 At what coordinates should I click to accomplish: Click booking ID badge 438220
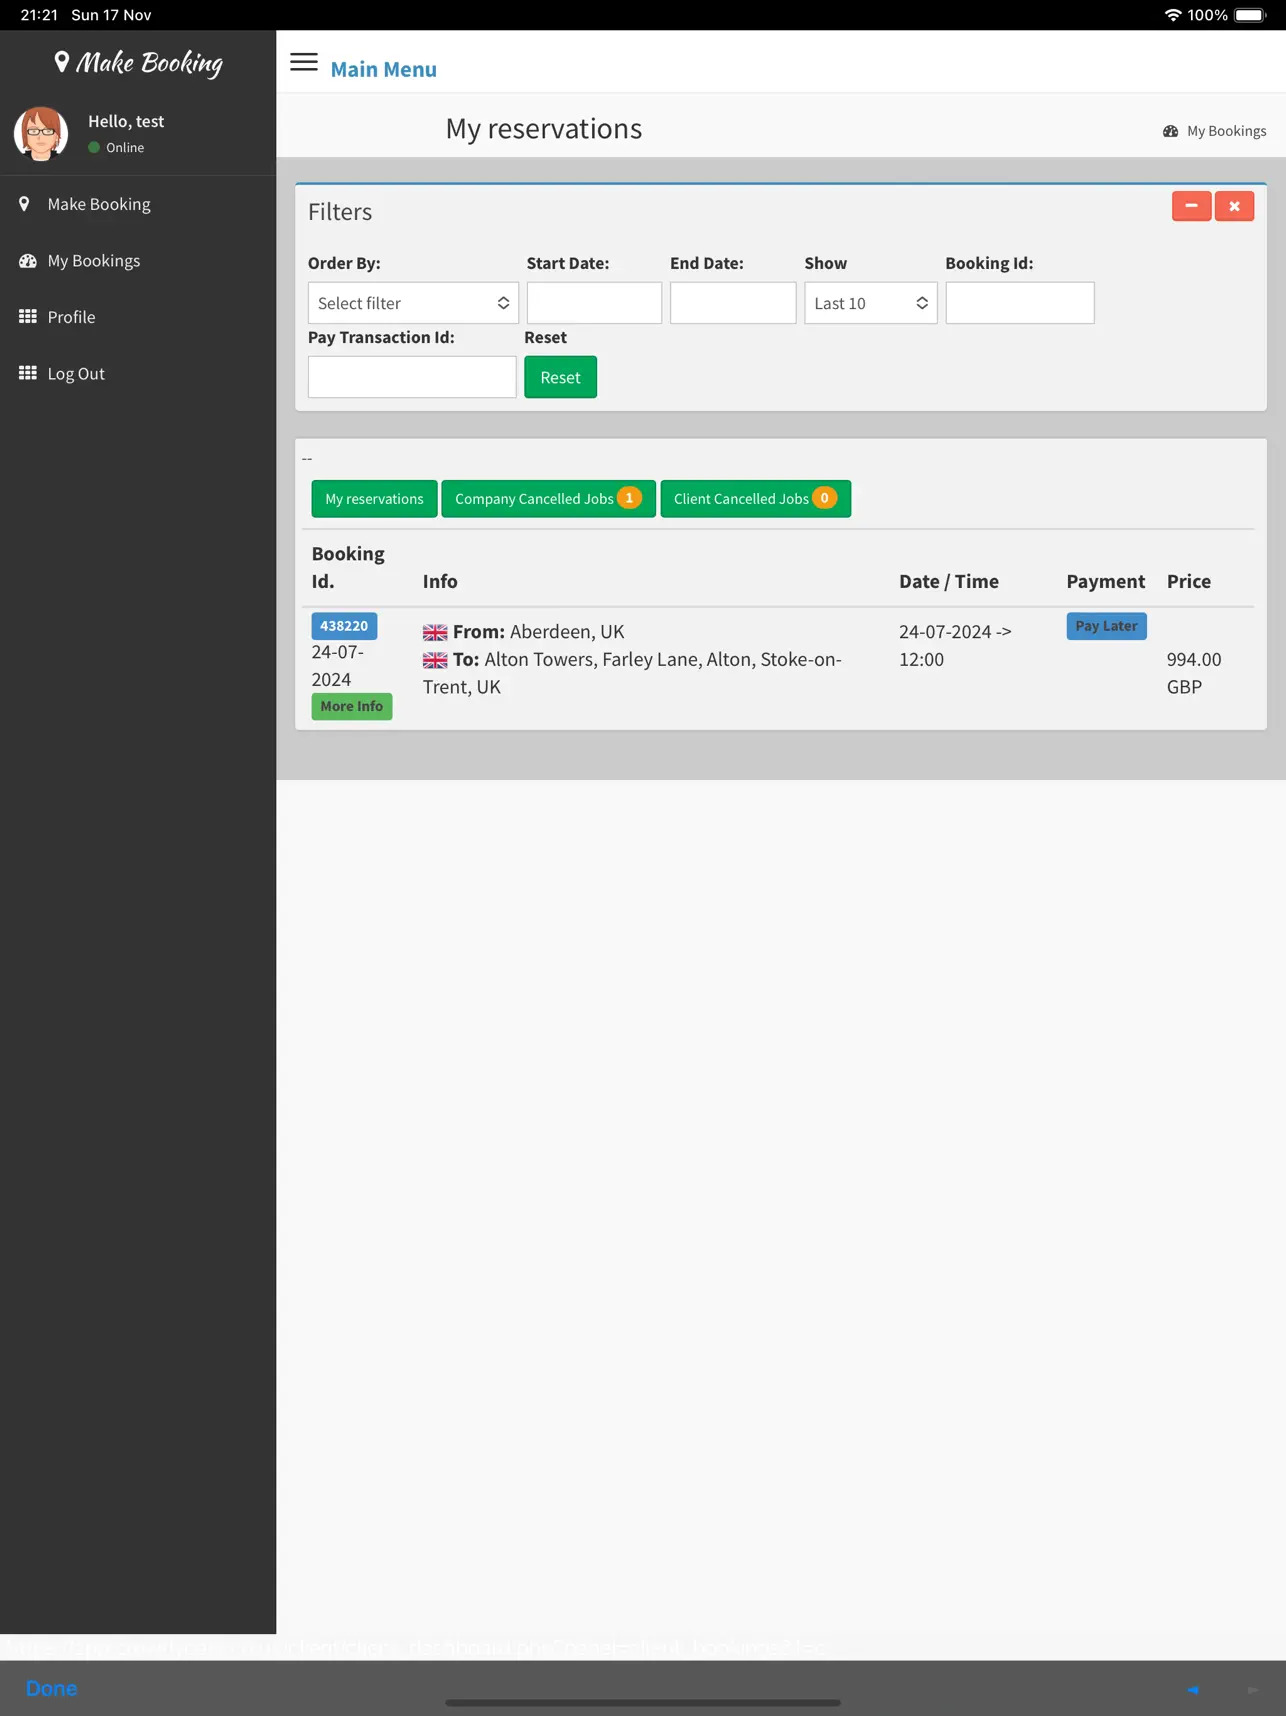344,626
